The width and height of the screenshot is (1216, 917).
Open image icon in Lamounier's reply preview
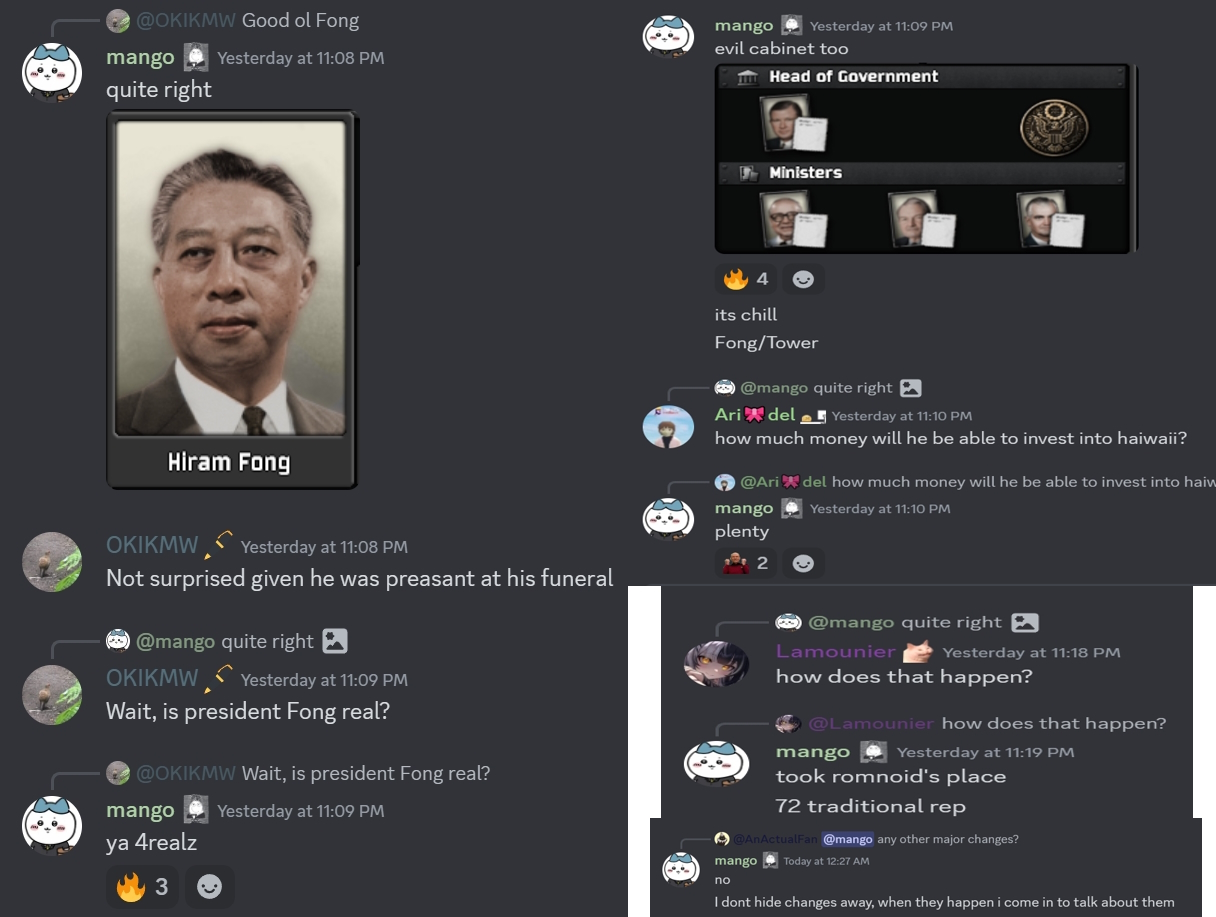click(x=1024, y=622)
